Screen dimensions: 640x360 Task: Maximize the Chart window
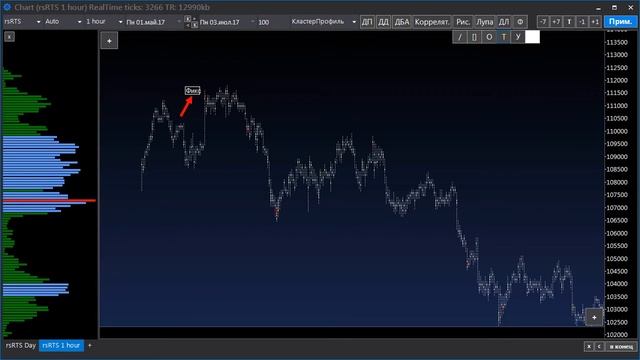tap(614, 7)
